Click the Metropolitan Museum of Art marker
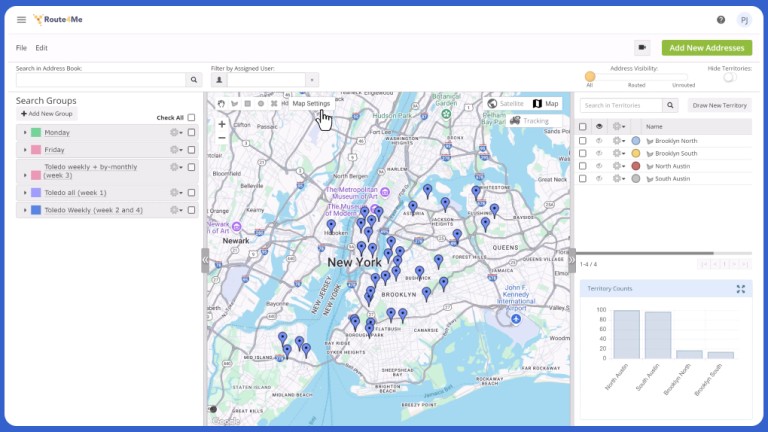 pyautogui.click(x=385, y=192)
